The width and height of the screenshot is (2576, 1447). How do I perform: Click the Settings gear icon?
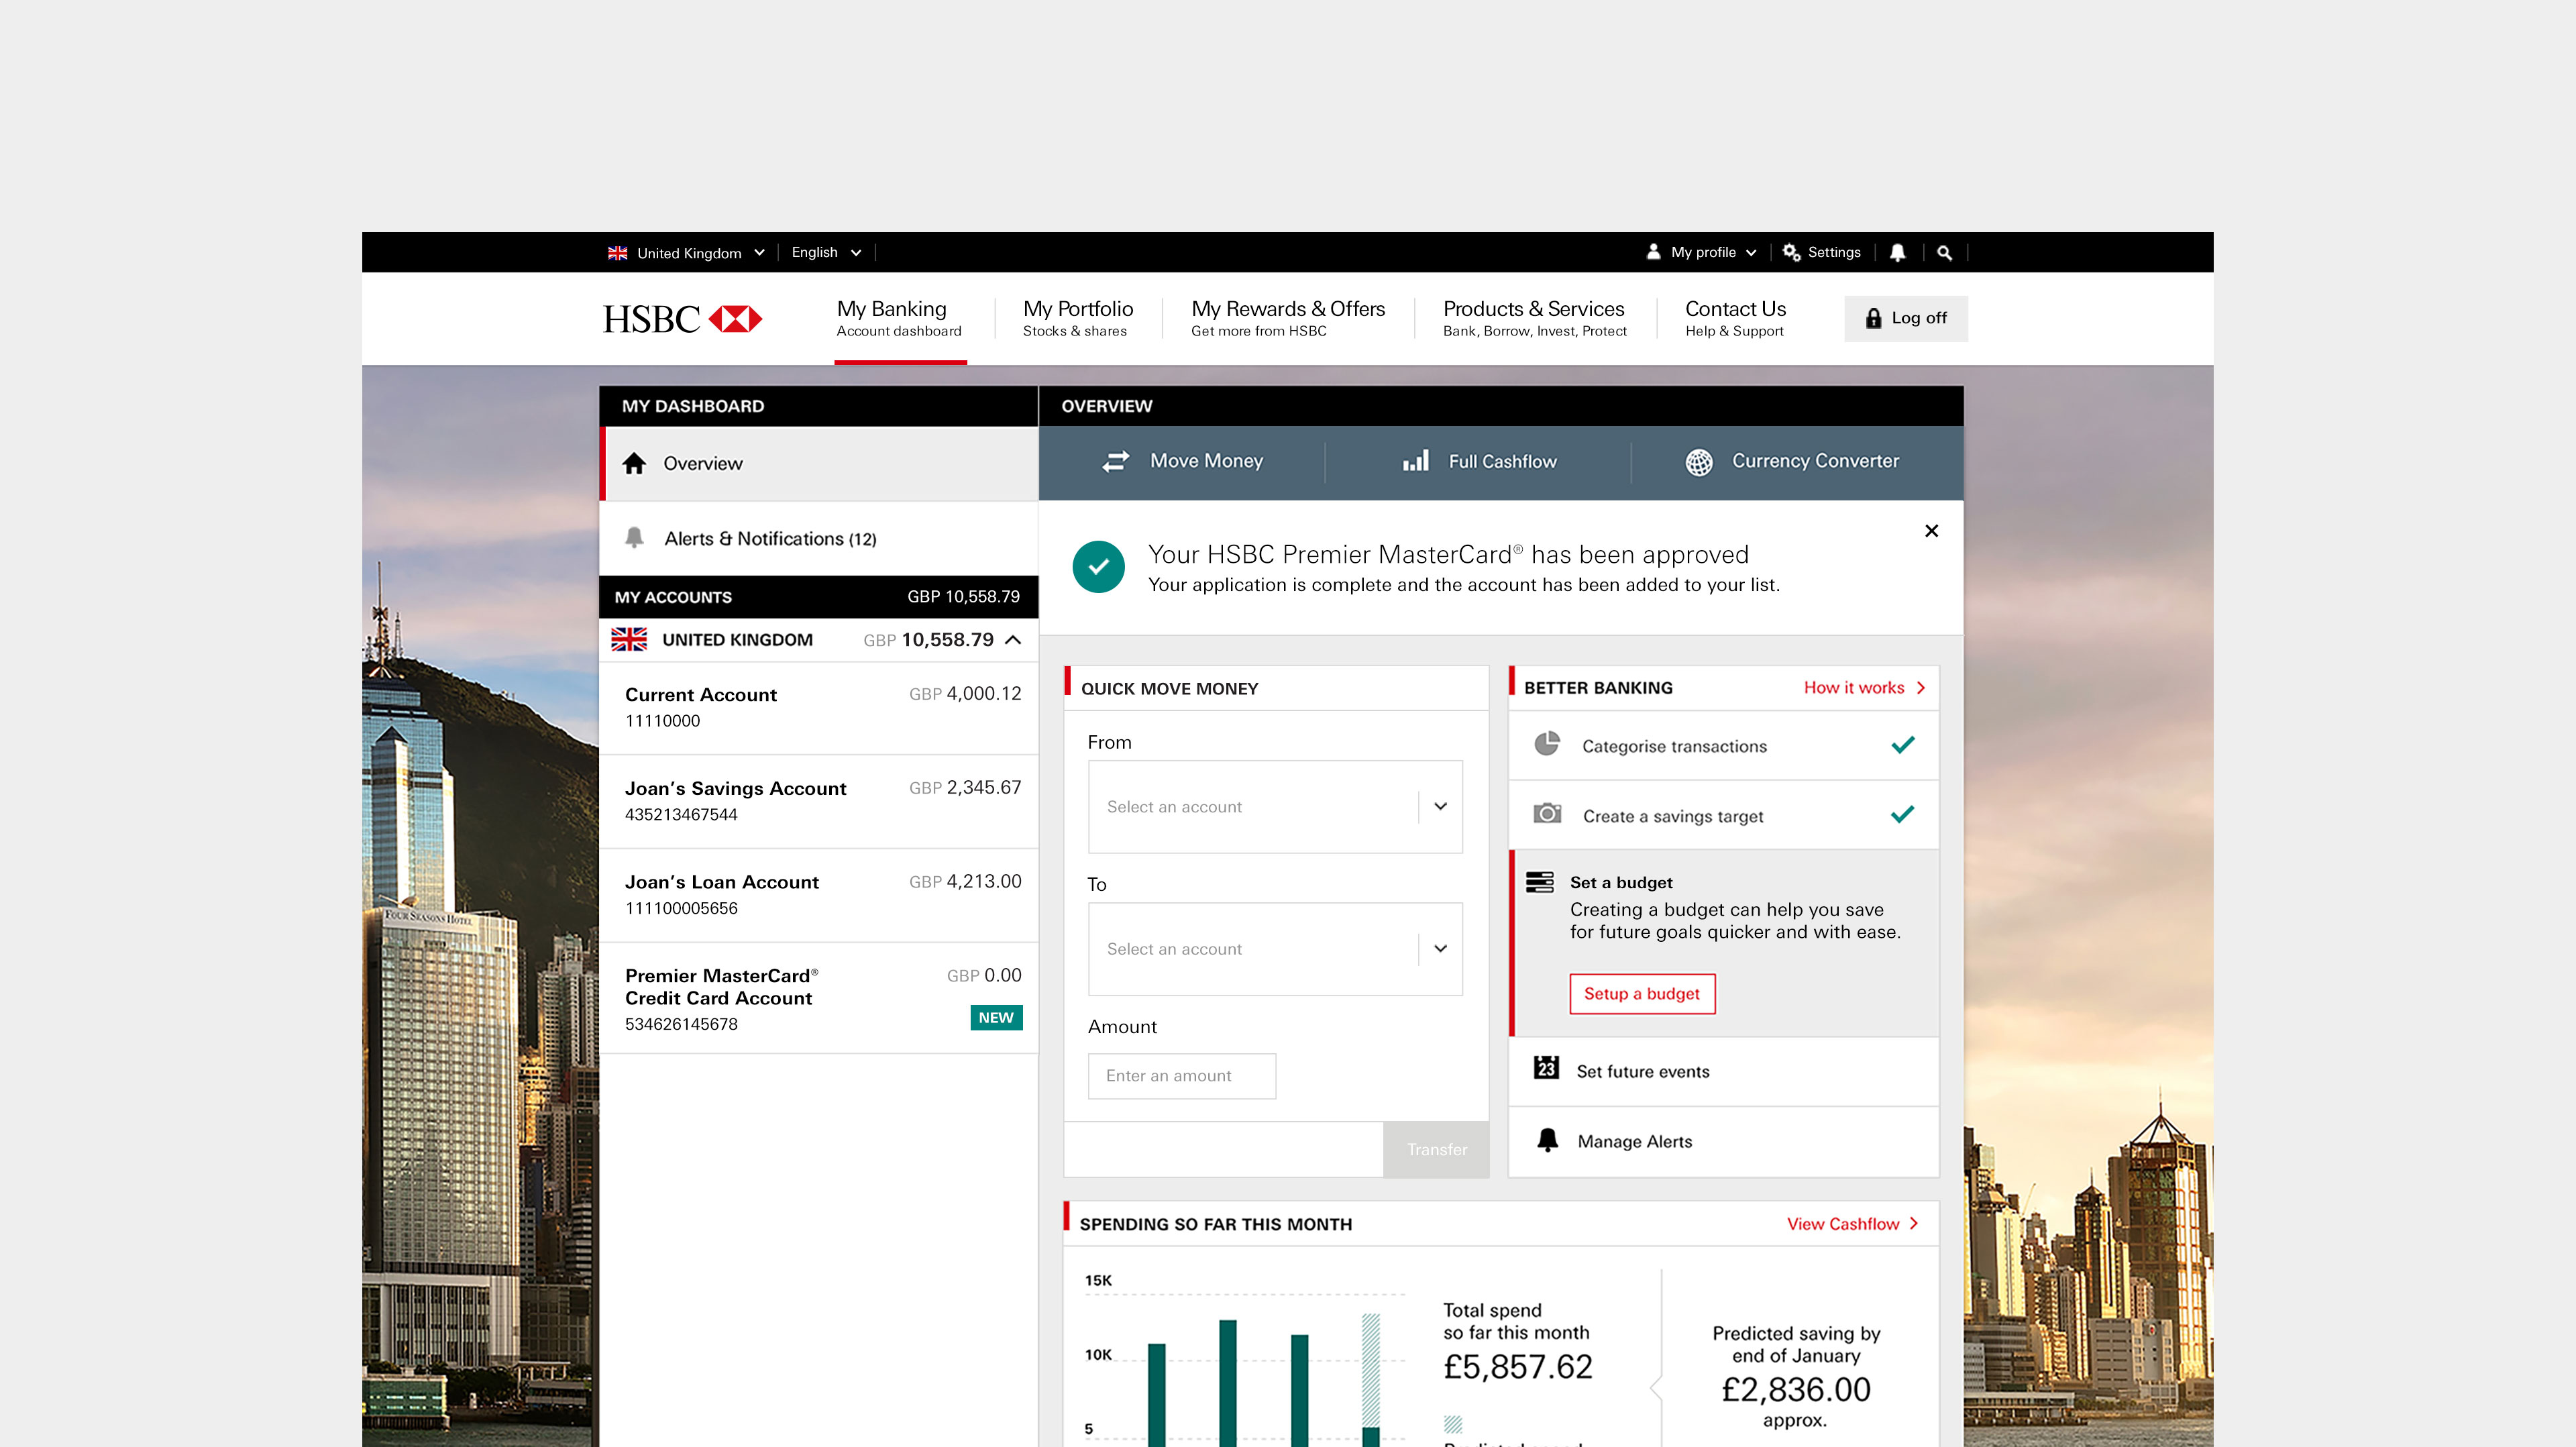[1791, 253]
